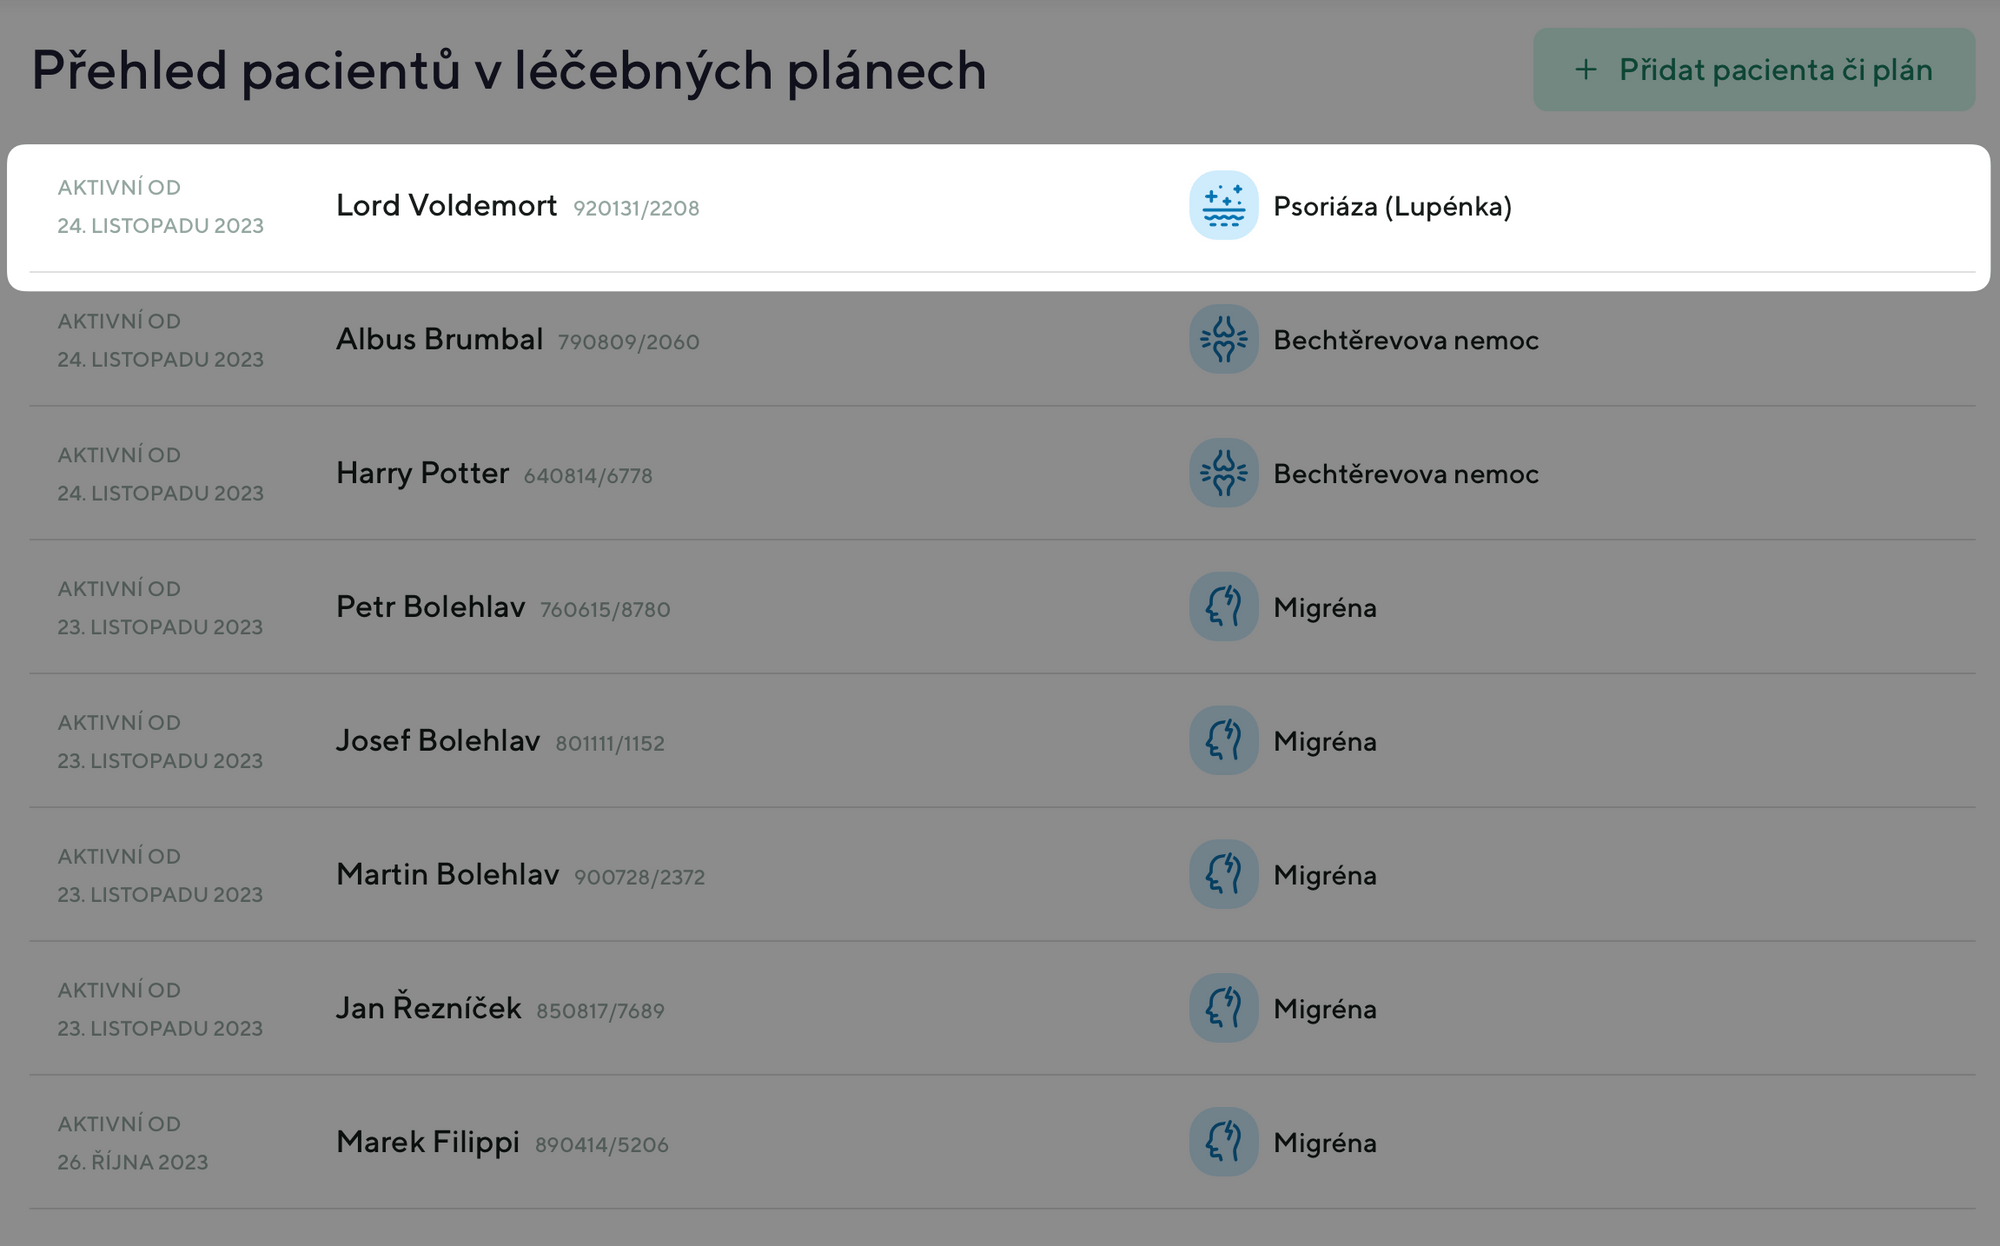2000x1246 pixels.
Task: Click Petr Bolehlav's Migréna icon
Action: 1223,607
